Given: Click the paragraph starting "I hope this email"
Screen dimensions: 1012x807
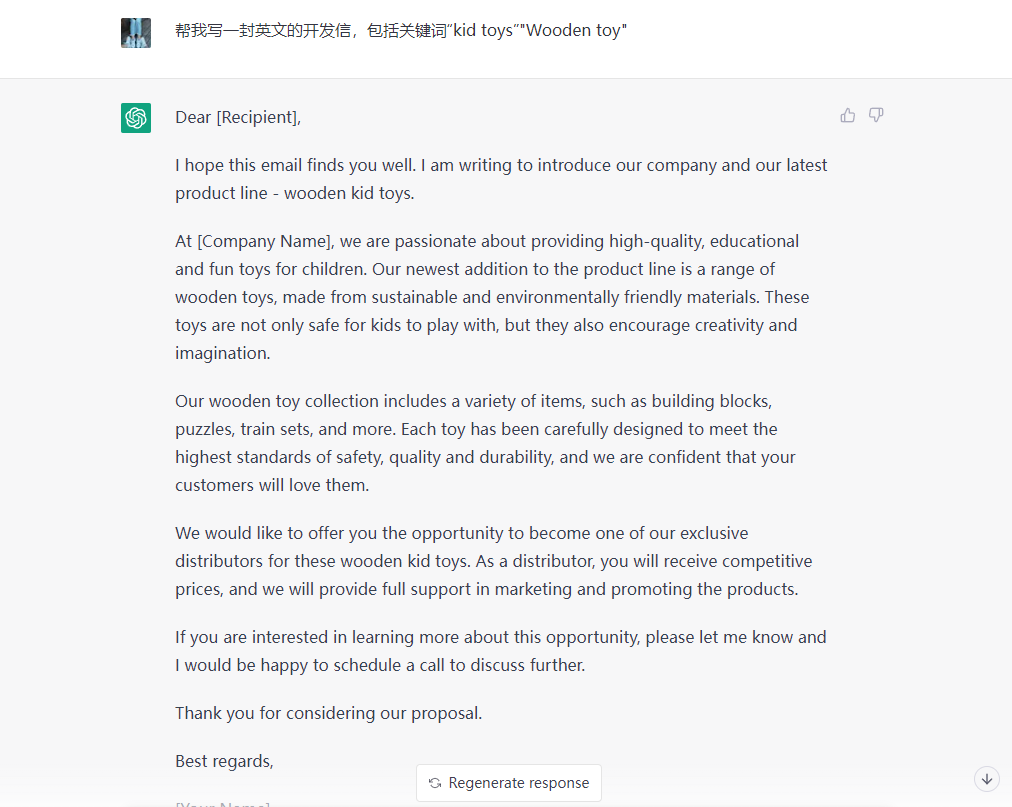Looking at the screenshot, I should [501, 179].
